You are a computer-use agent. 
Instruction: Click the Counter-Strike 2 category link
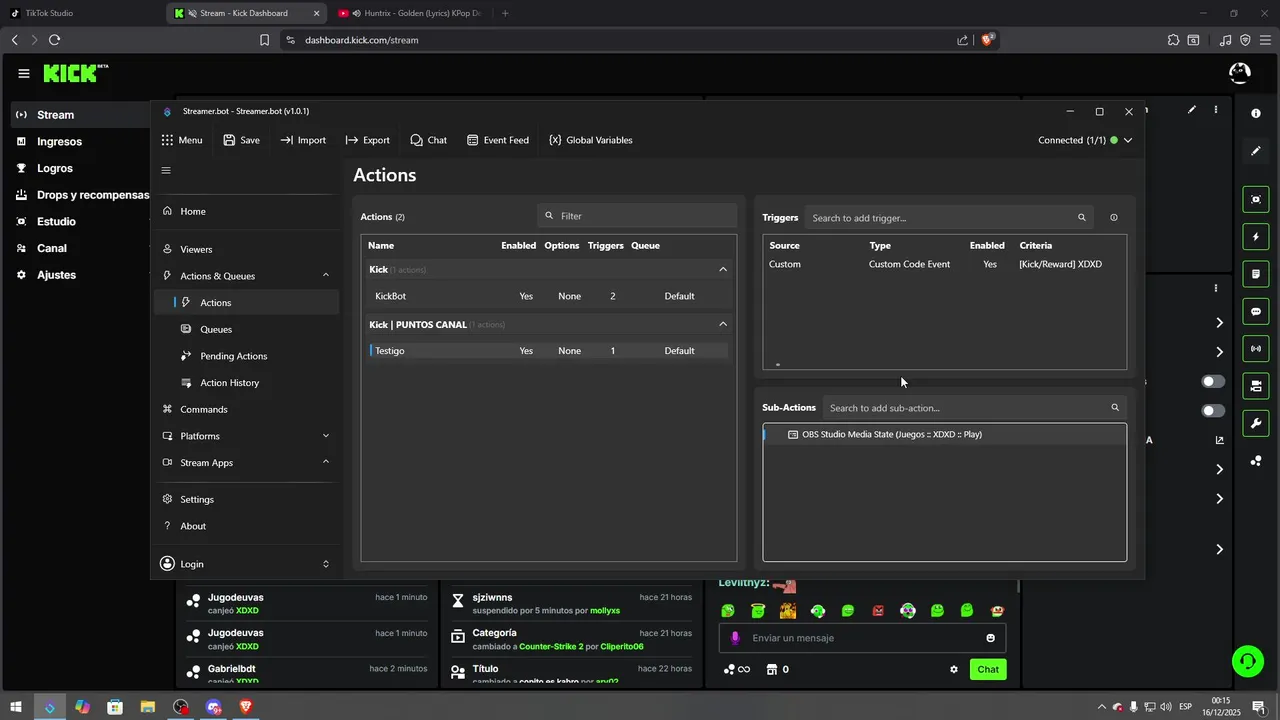coord(551,647)
